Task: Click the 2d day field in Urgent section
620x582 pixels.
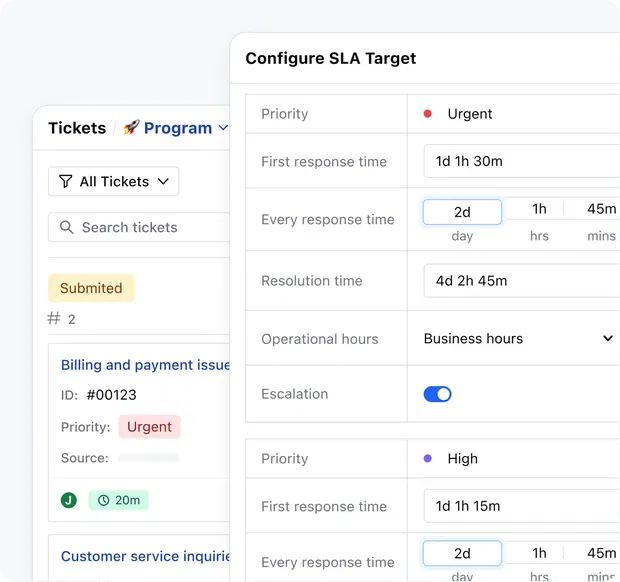Action: point(462,212)
